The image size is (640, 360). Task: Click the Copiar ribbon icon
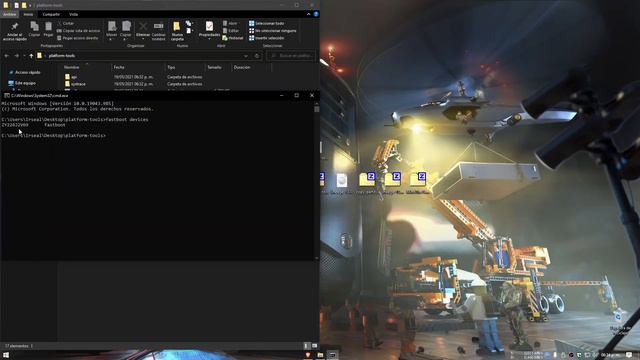point(34,27)
